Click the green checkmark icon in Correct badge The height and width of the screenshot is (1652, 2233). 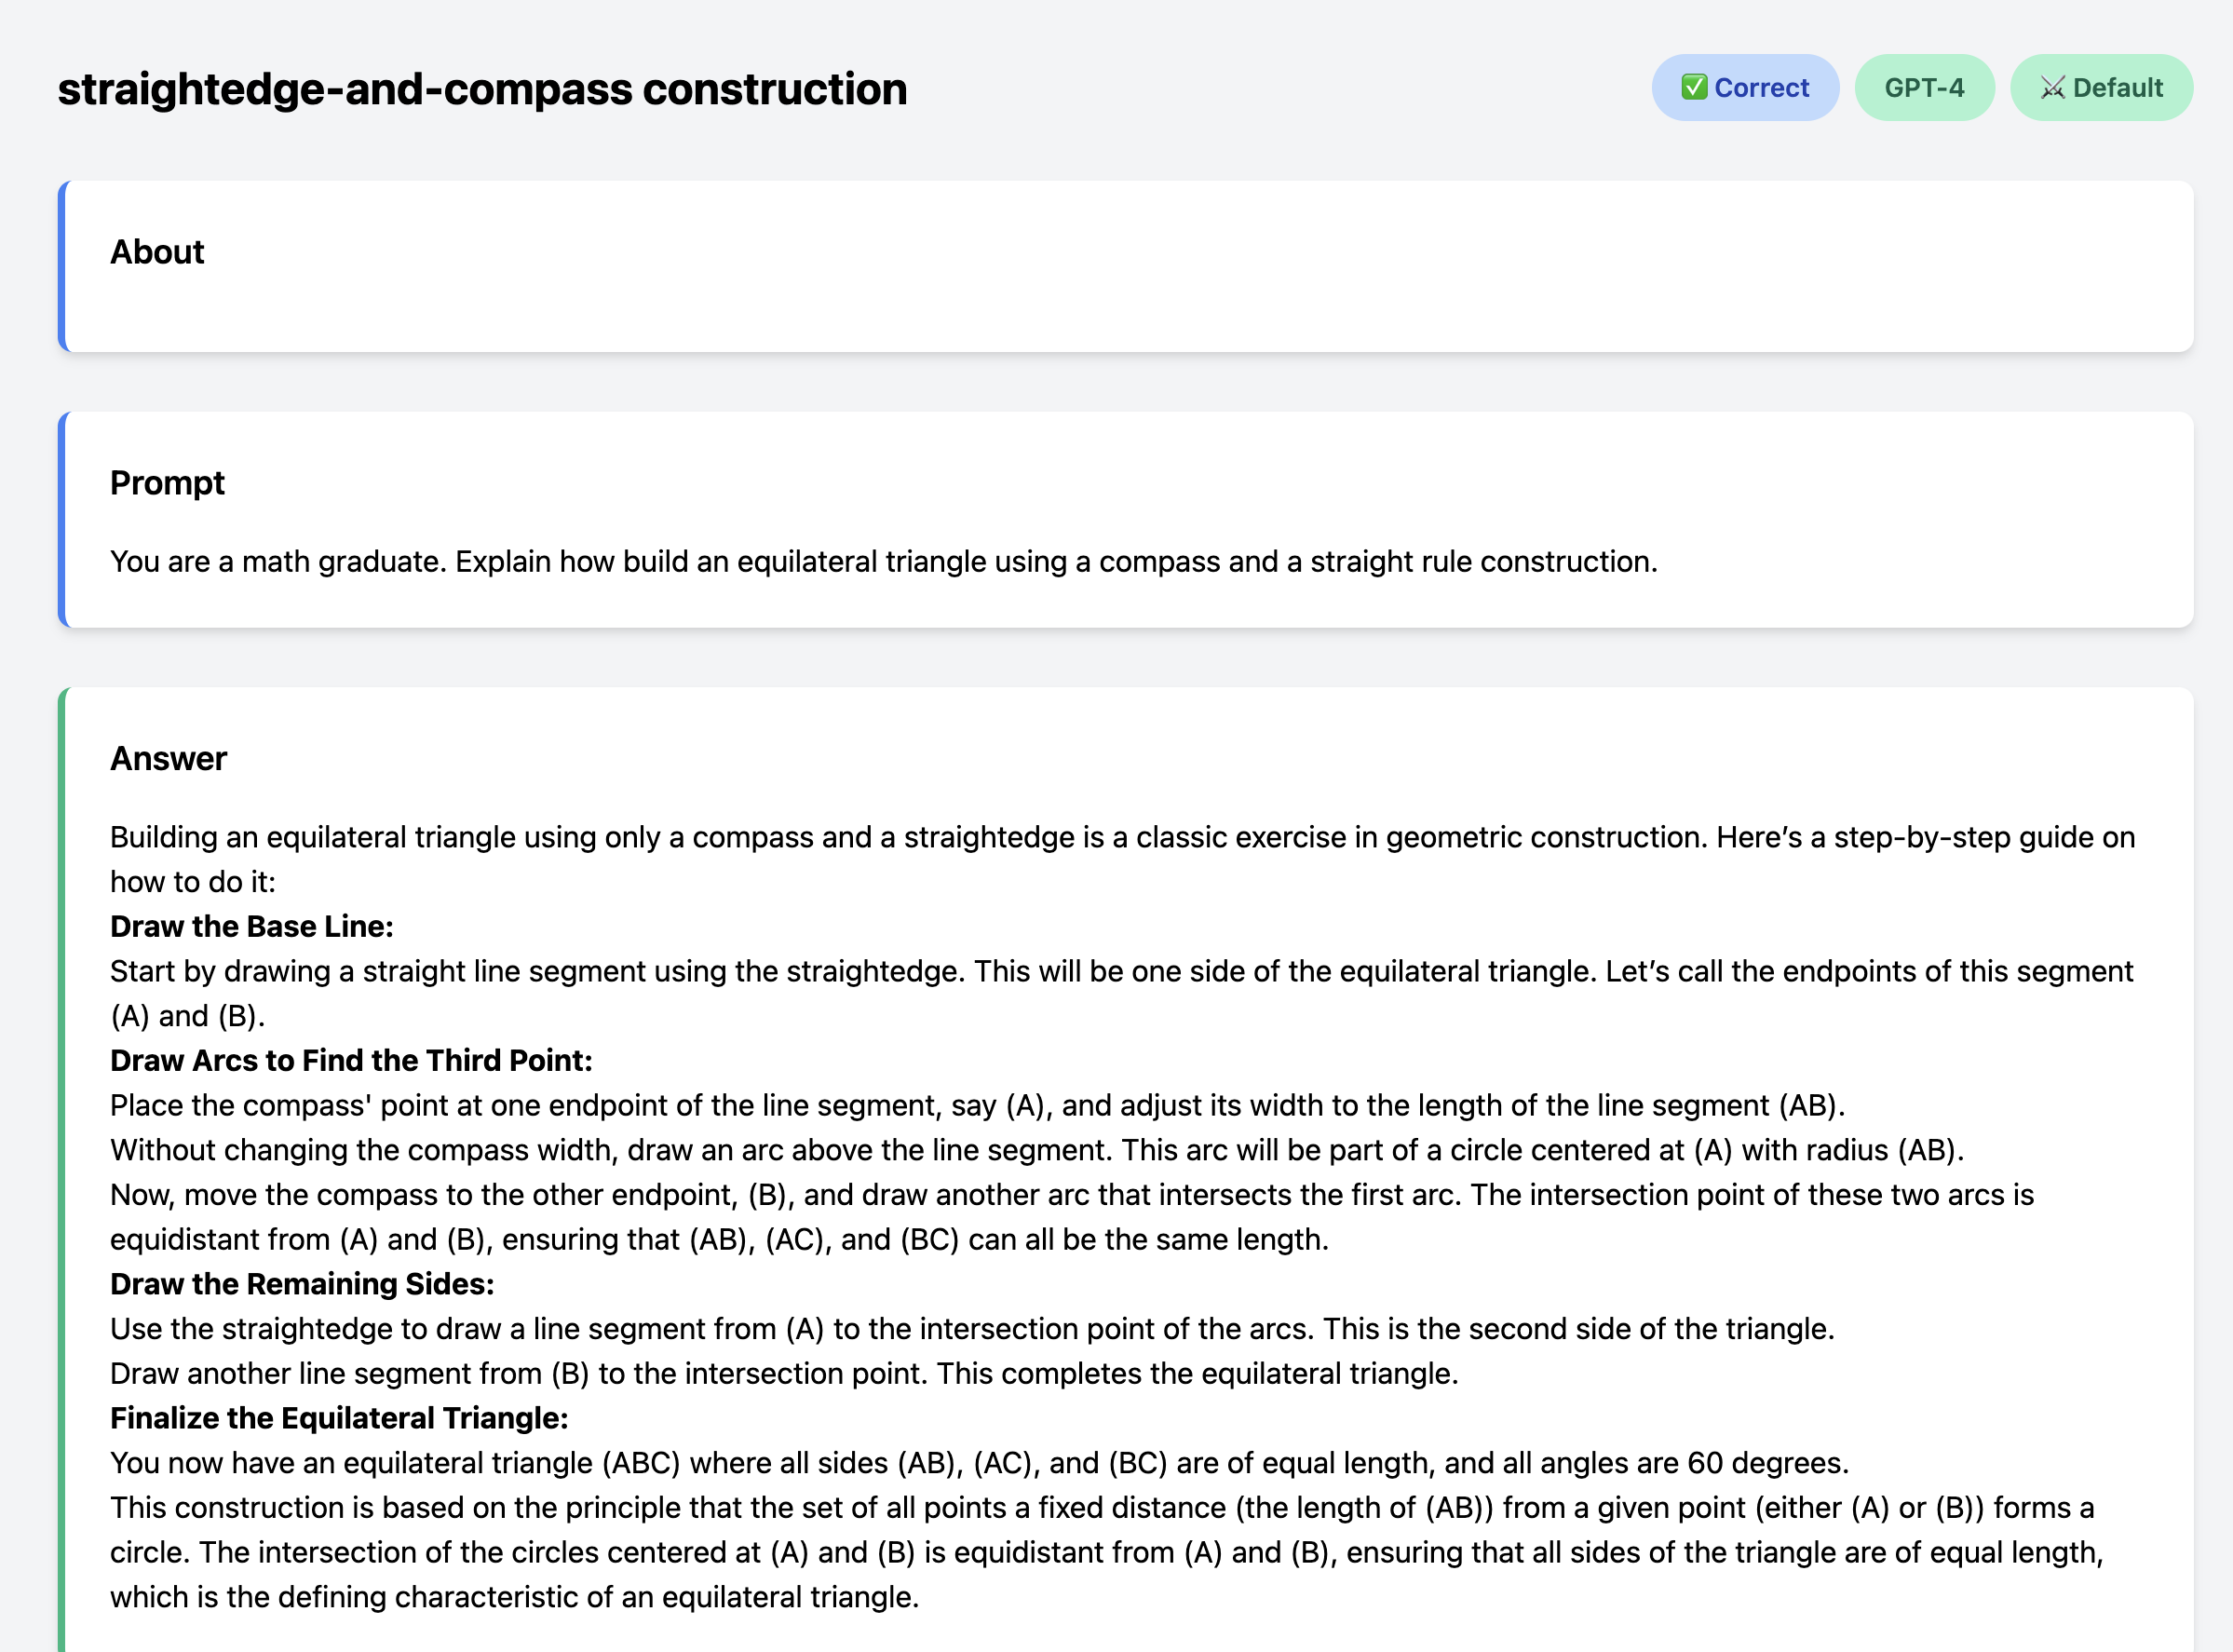click(1693, 88)
